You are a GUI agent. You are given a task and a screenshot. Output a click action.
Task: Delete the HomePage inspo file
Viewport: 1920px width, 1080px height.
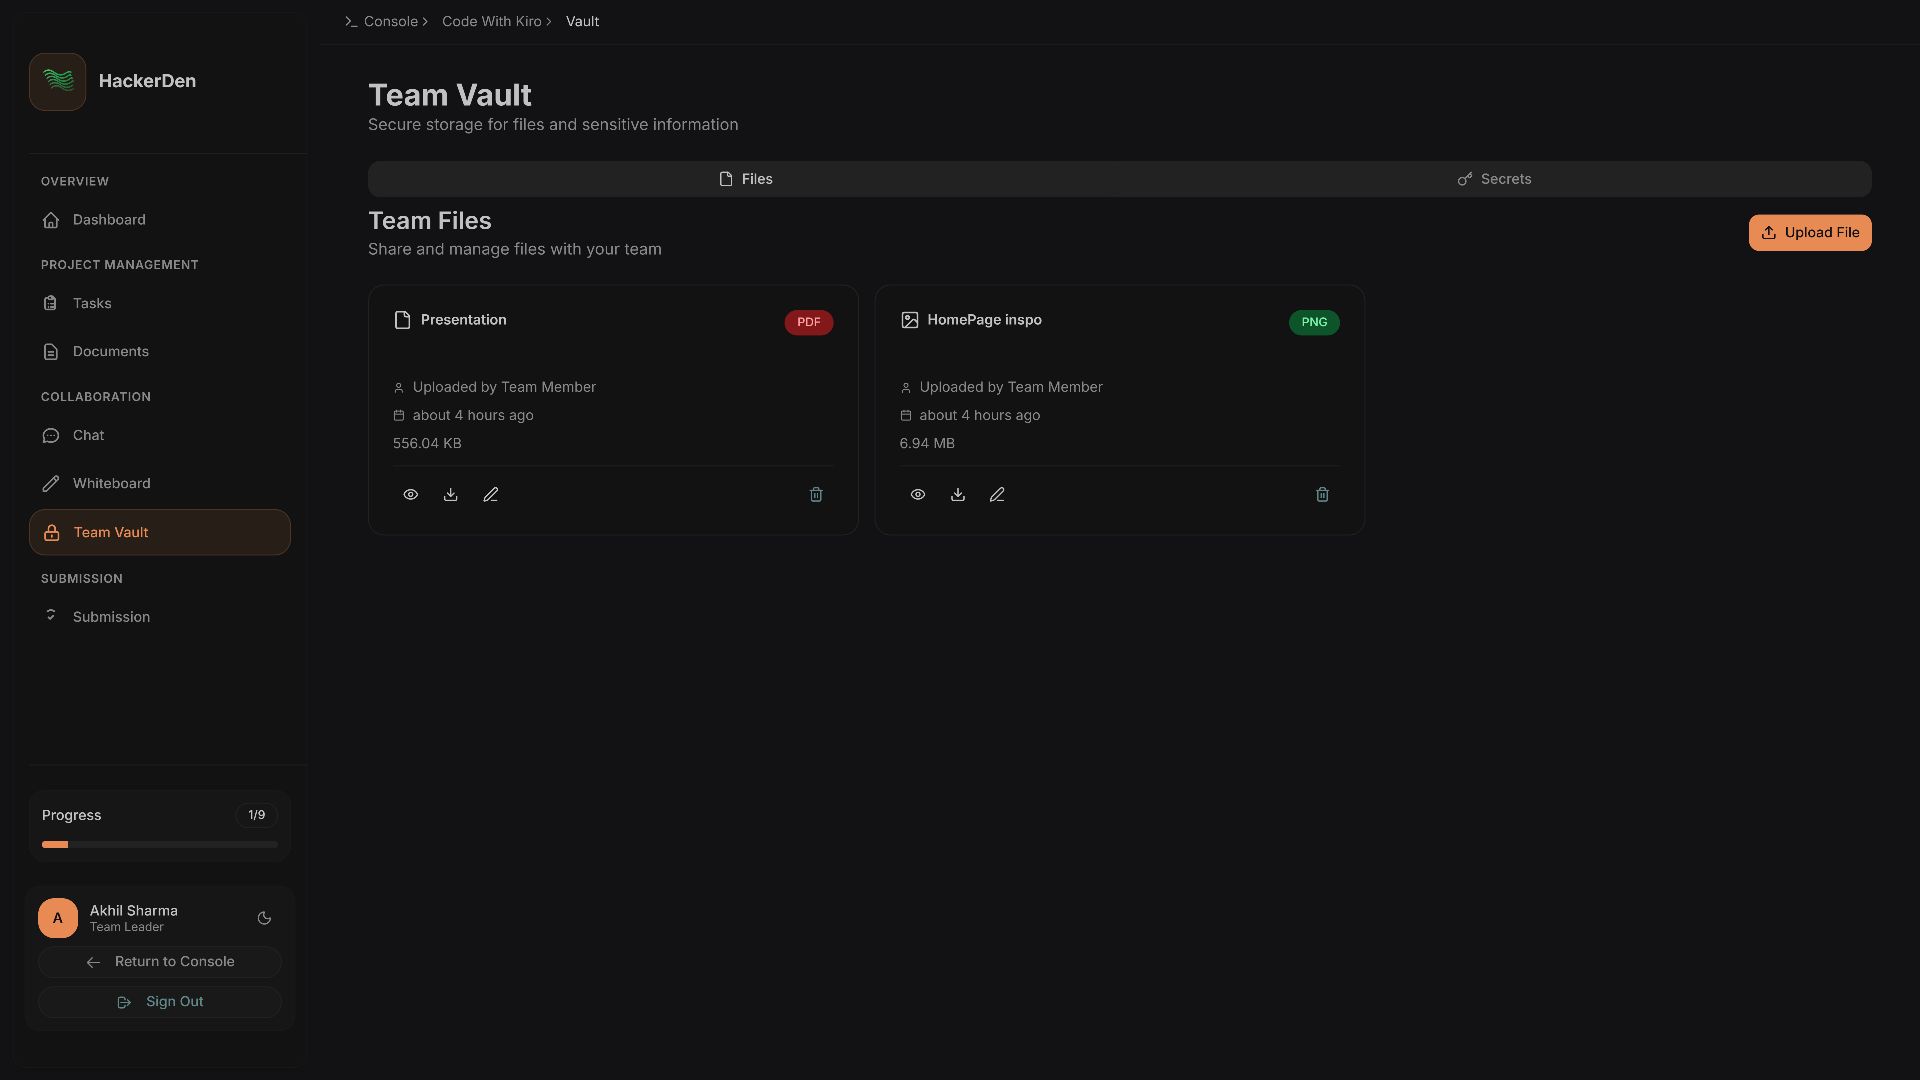click(1322, 495)
